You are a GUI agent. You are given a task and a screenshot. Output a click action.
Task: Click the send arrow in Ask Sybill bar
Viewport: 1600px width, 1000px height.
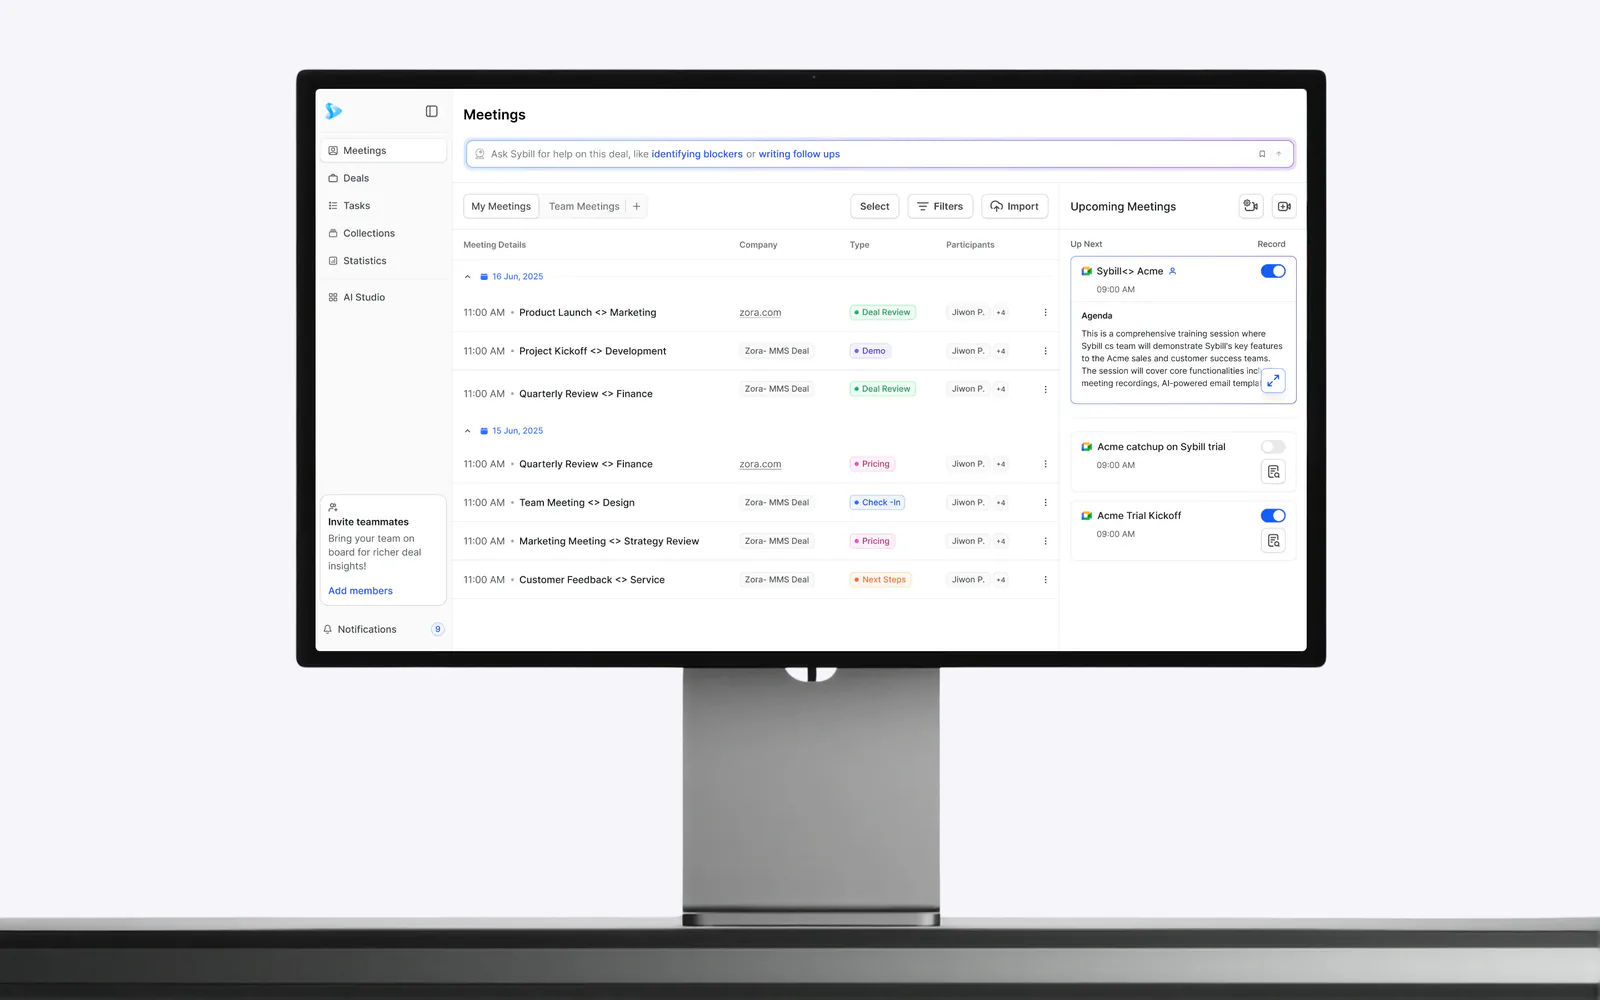click(1278, 154)
